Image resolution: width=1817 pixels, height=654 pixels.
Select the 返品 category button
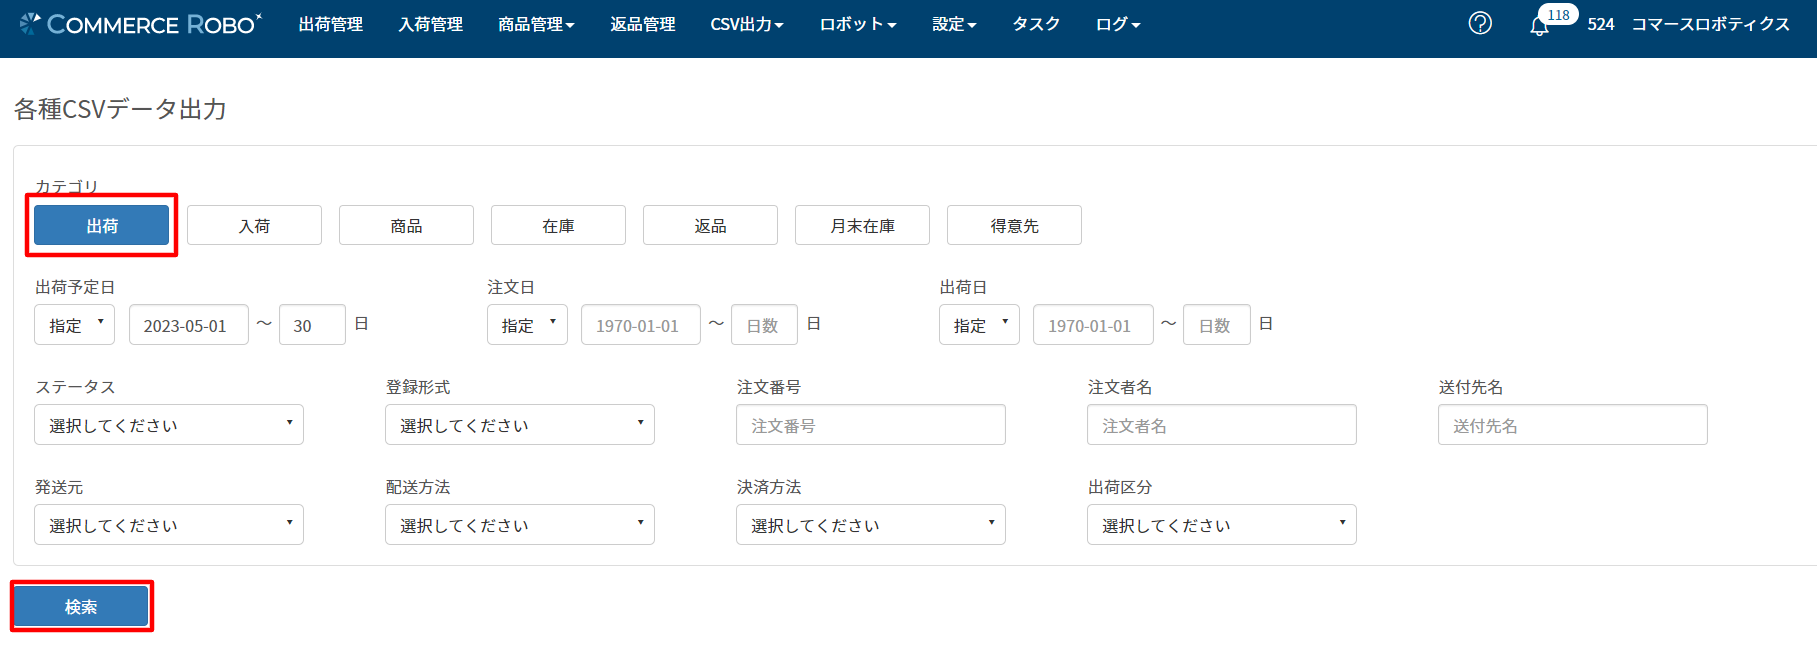coord(710,225)
